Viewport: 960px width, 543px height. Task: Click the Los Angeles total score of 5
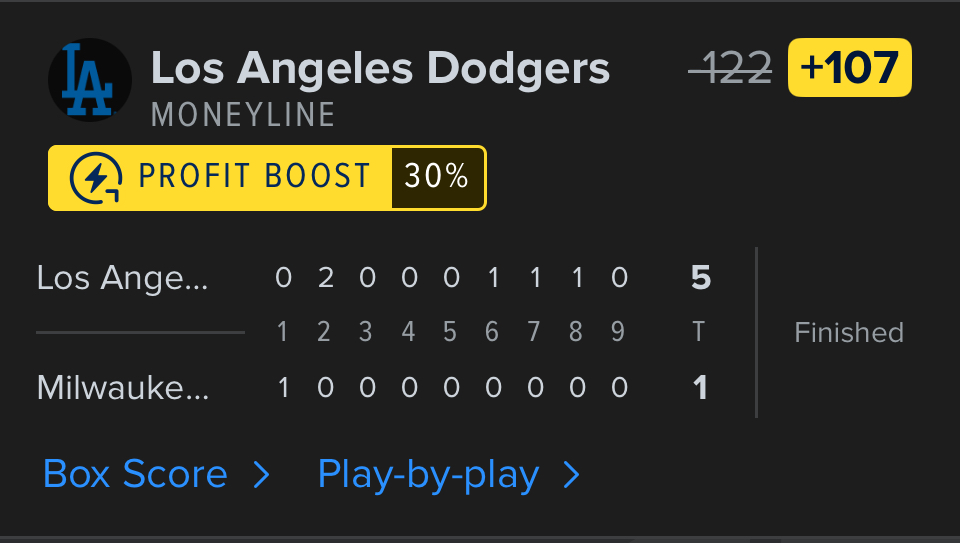(x=701, y=278)
